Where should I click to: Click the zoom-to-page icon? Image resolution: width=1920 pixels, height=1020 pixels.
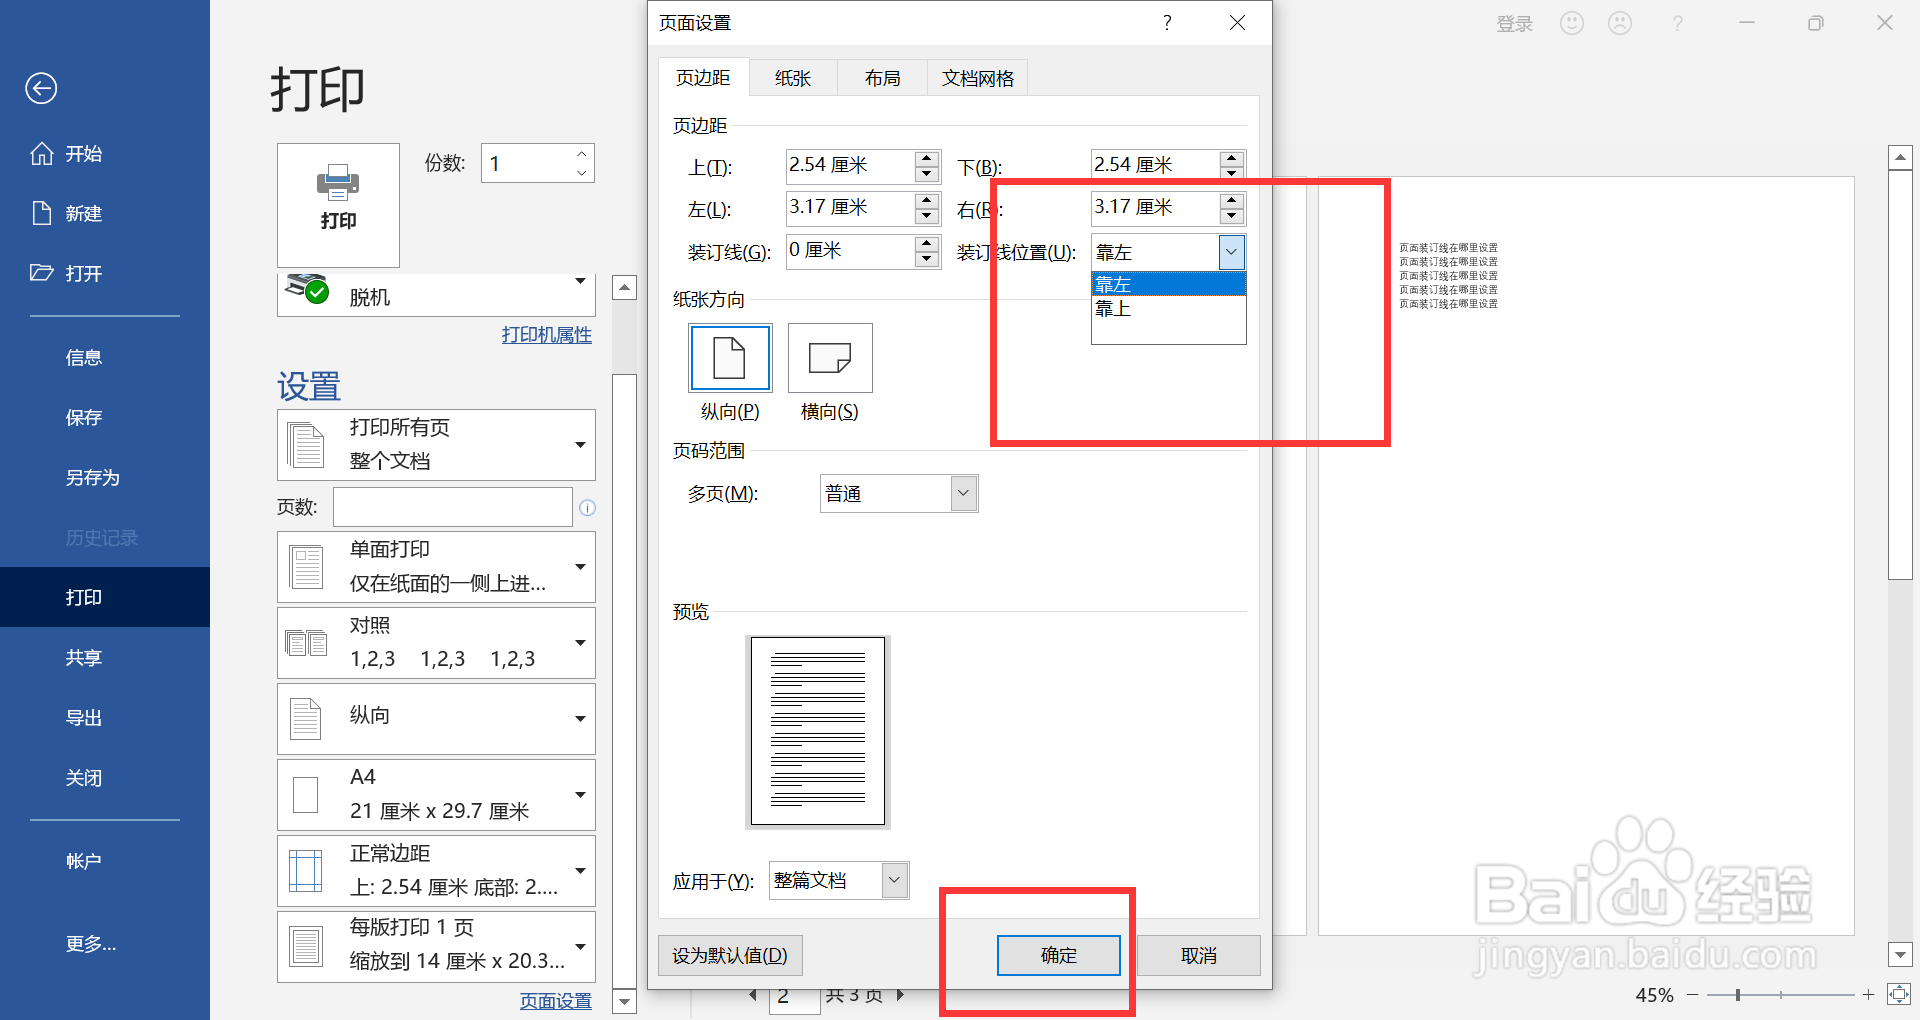1898,994
